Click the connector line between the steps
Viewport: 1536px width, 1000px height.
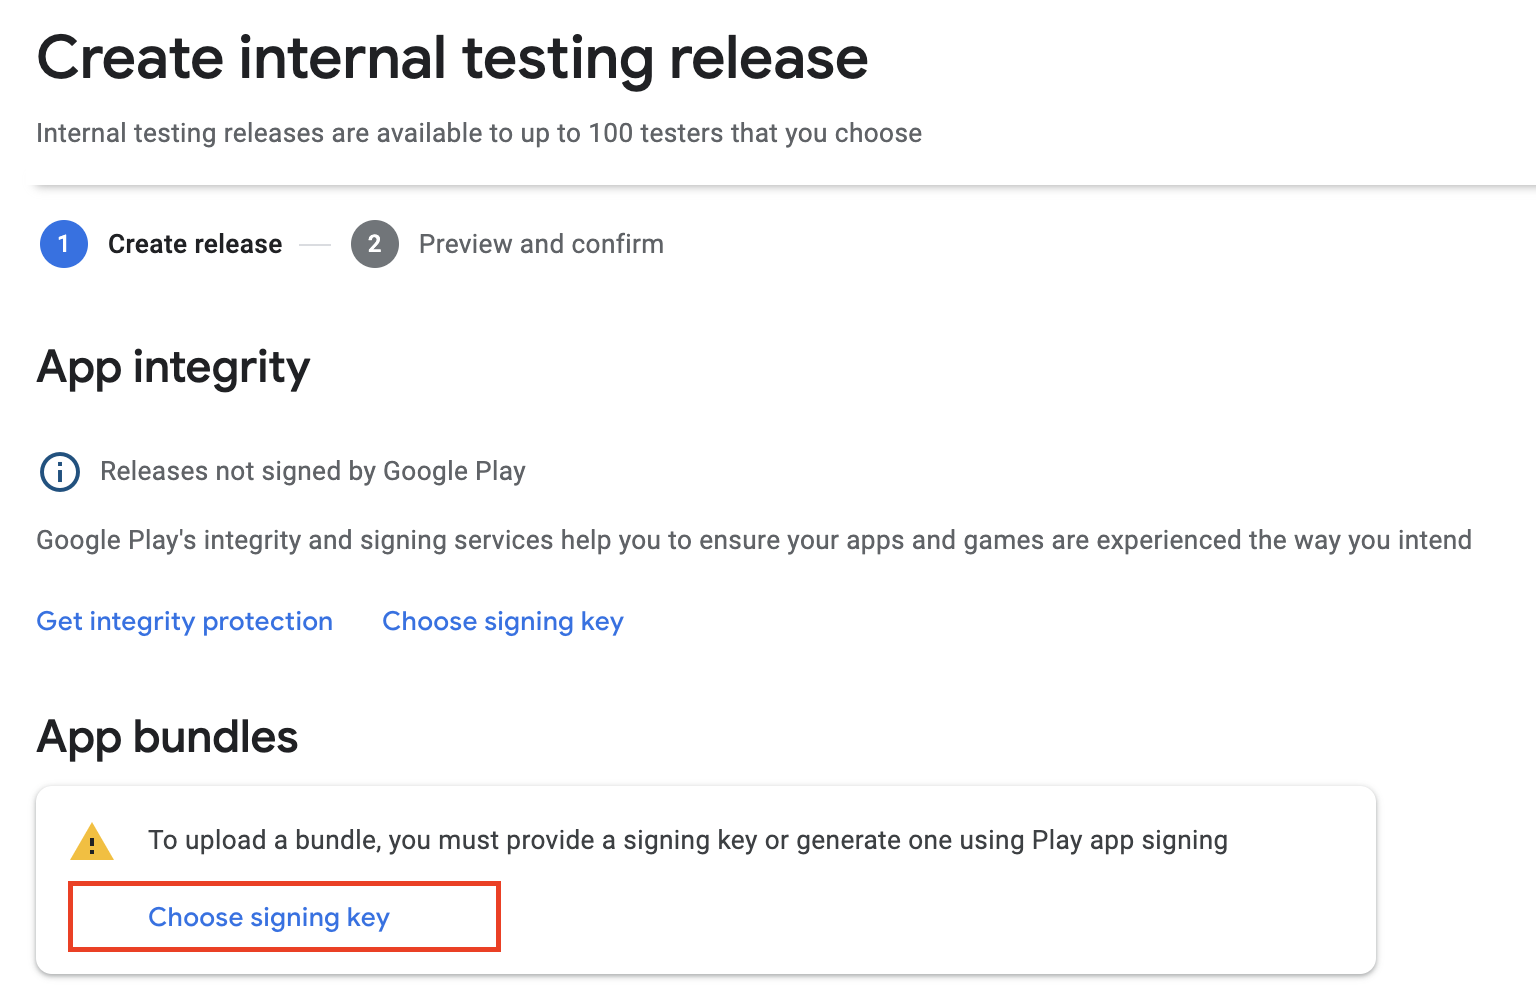(x=315, y=245)
